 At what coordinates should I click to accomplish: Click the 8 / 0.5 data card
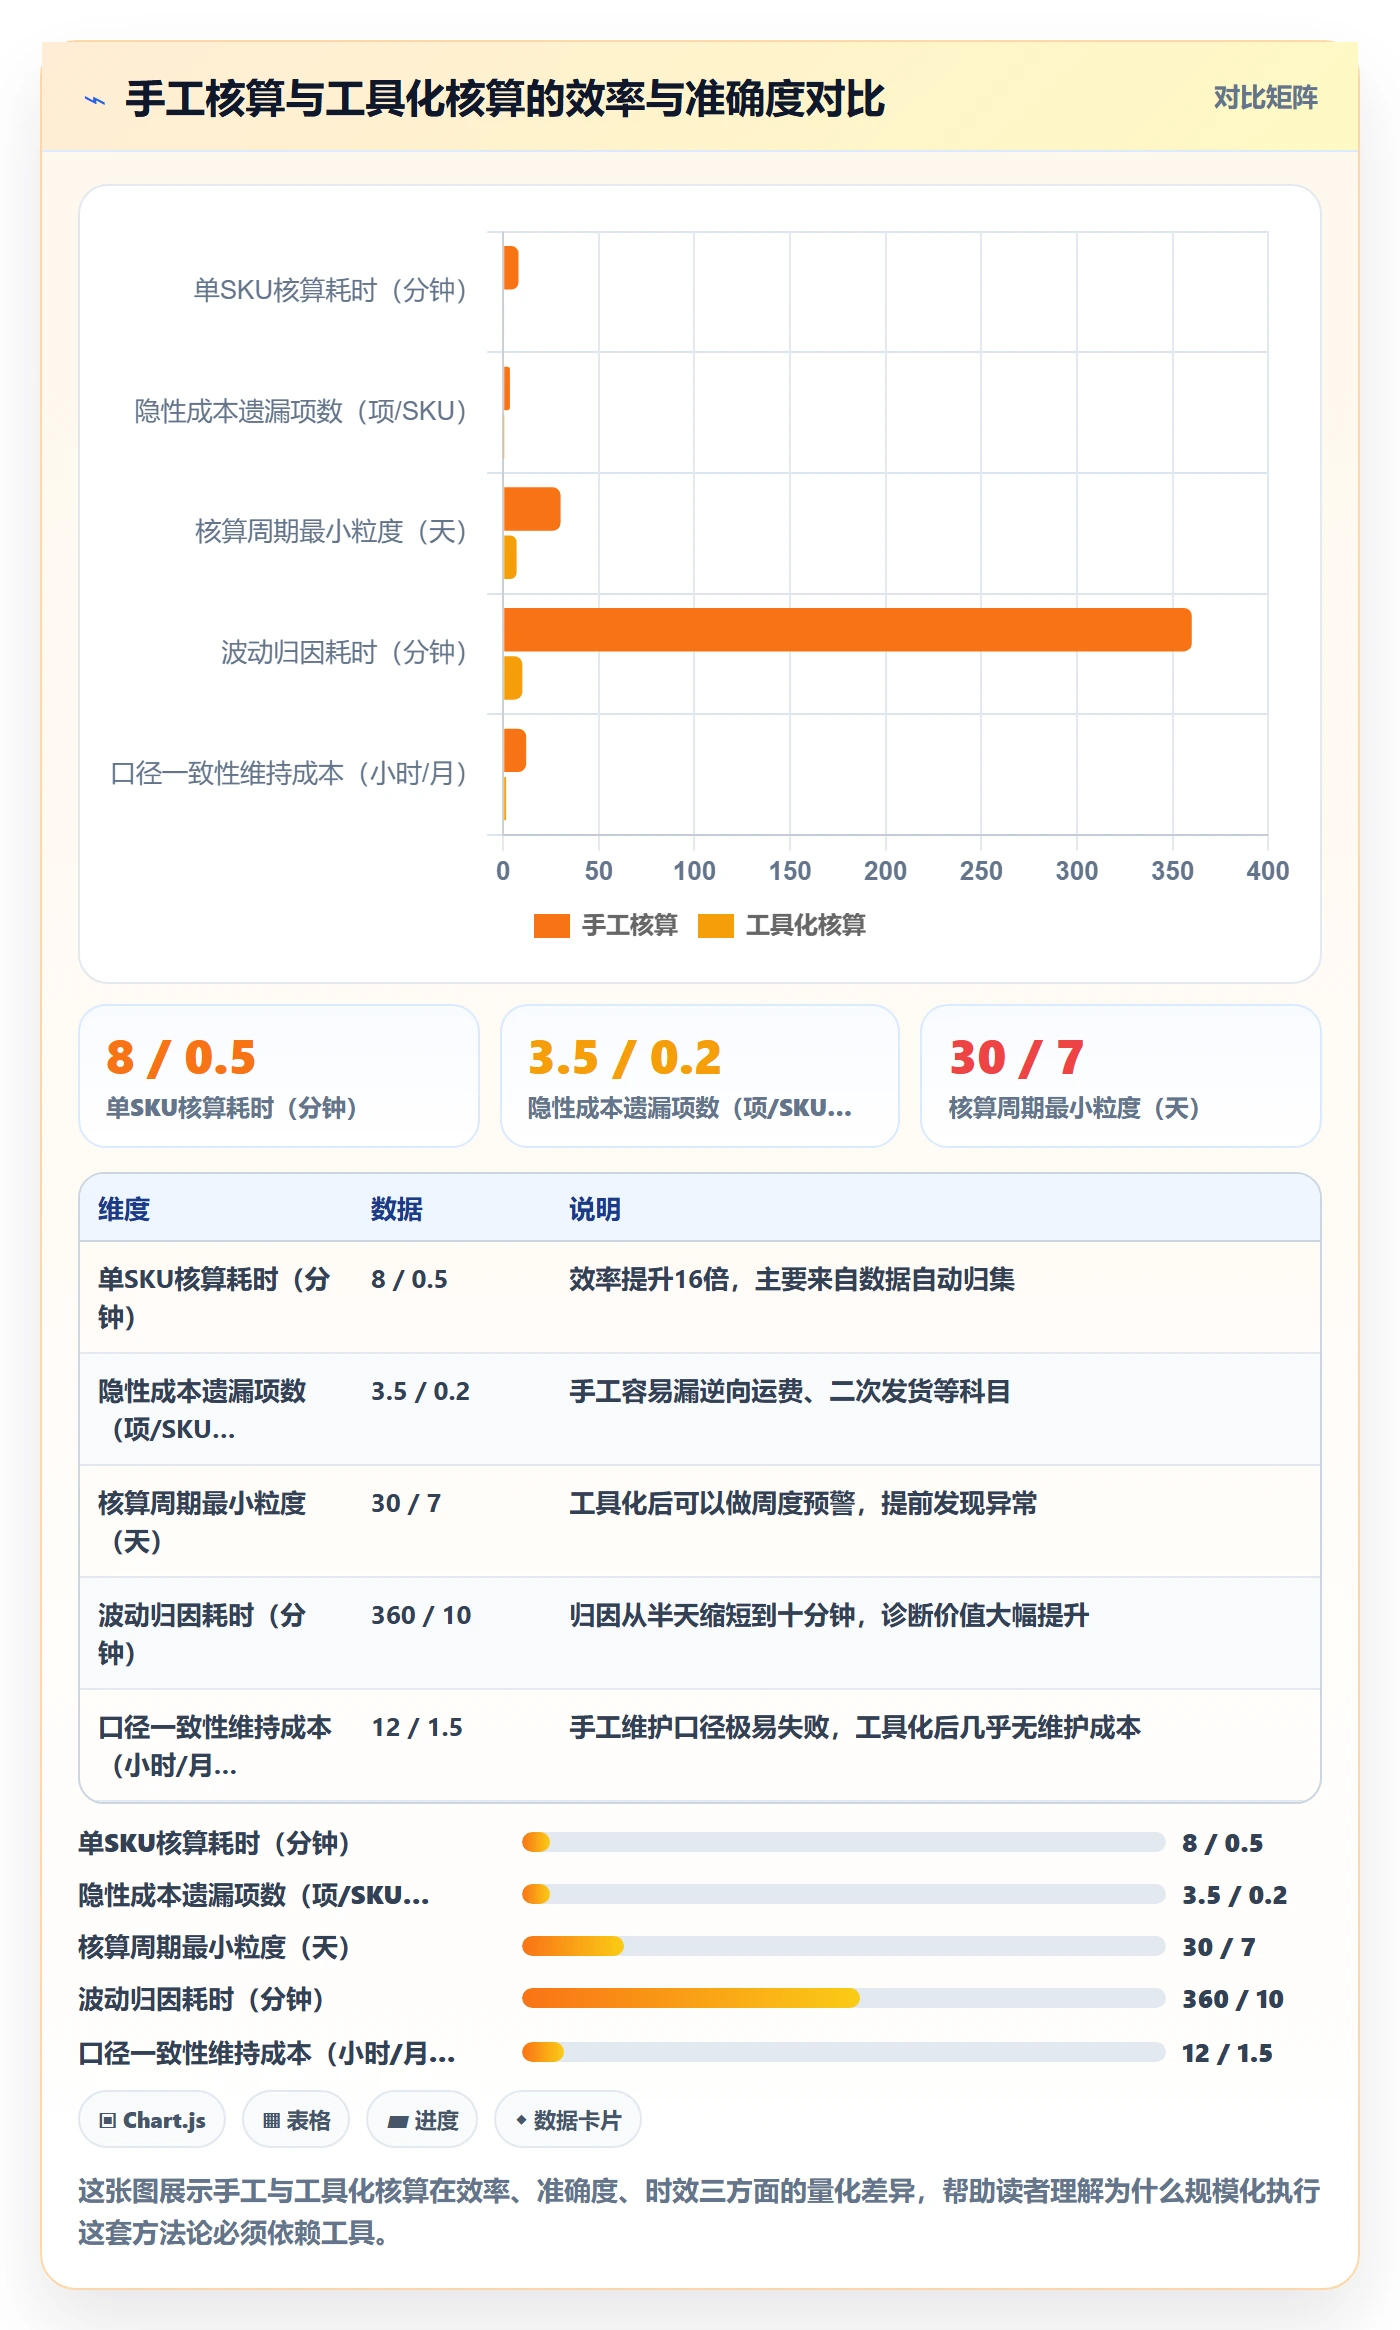point(279,1076)
